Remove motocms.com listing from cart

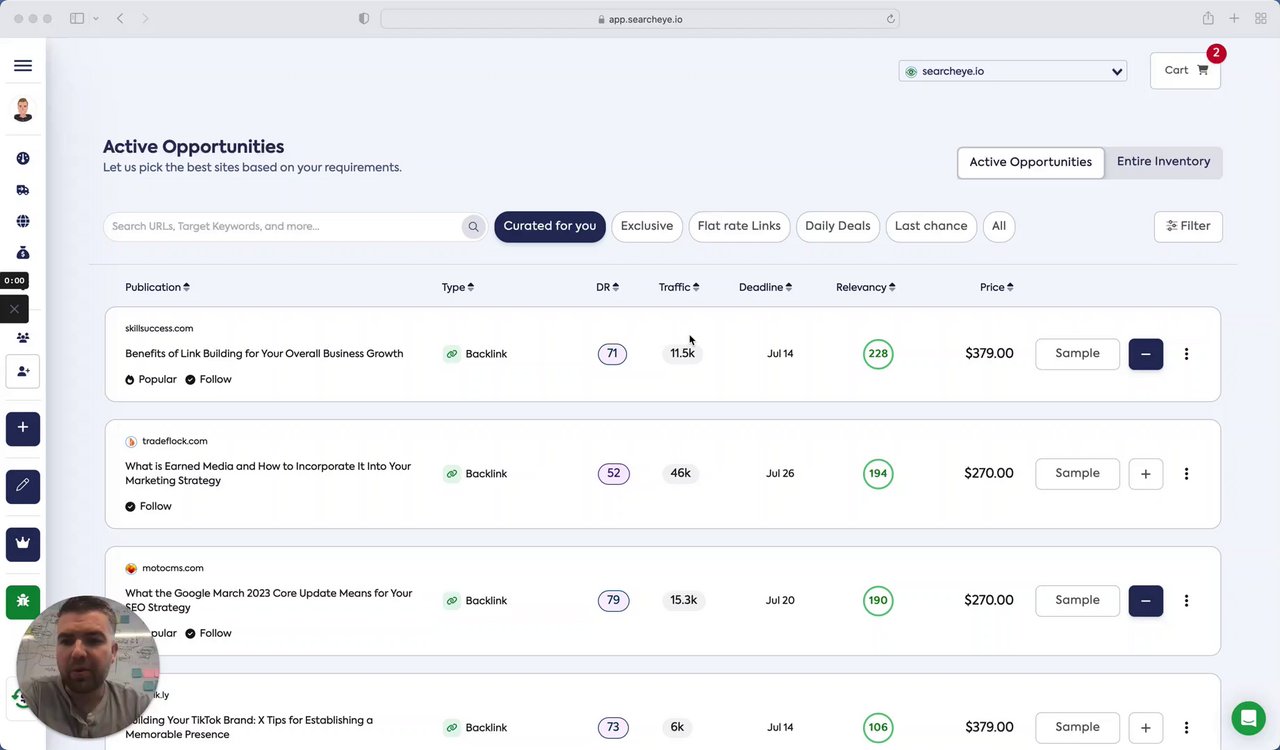[1145, 601]
